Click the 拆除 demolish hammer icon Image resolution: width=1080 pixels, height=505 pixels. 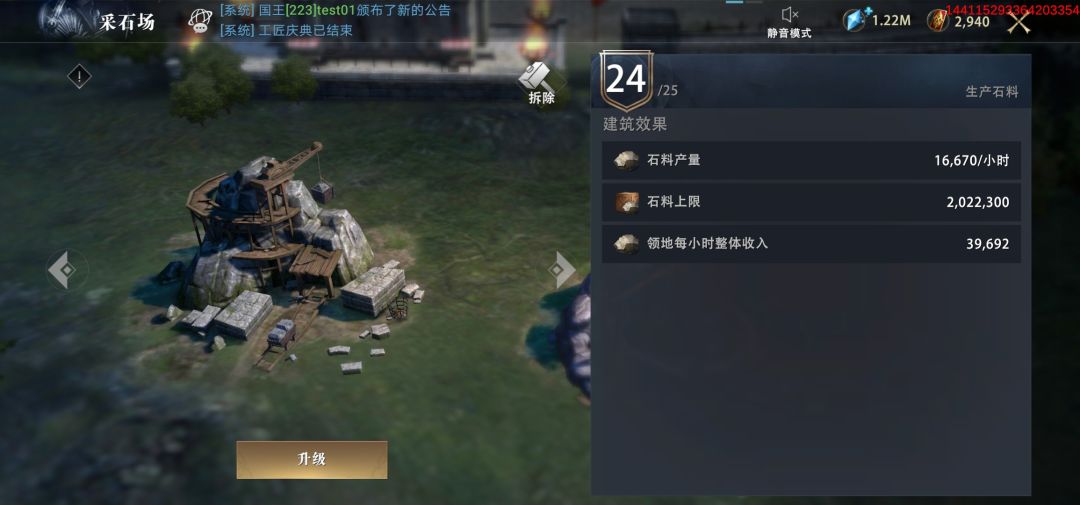click(x=541, y=83)
